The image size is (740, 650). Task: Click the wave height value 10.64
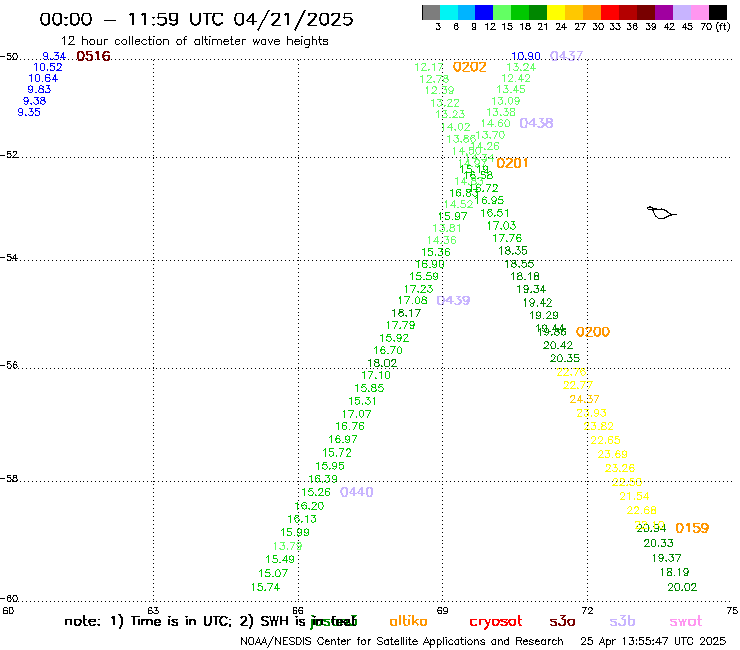pyautogui.click(x=43, y=78)
